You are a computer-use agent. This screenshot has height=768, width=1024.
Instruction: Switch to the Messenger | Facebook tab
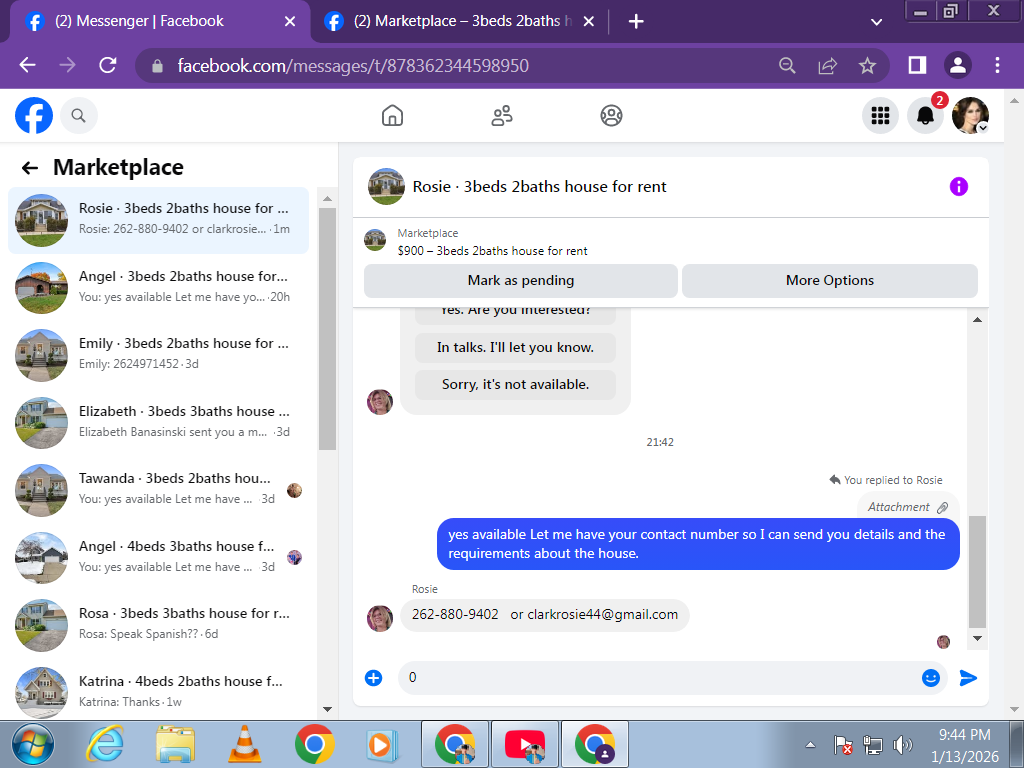139,21
